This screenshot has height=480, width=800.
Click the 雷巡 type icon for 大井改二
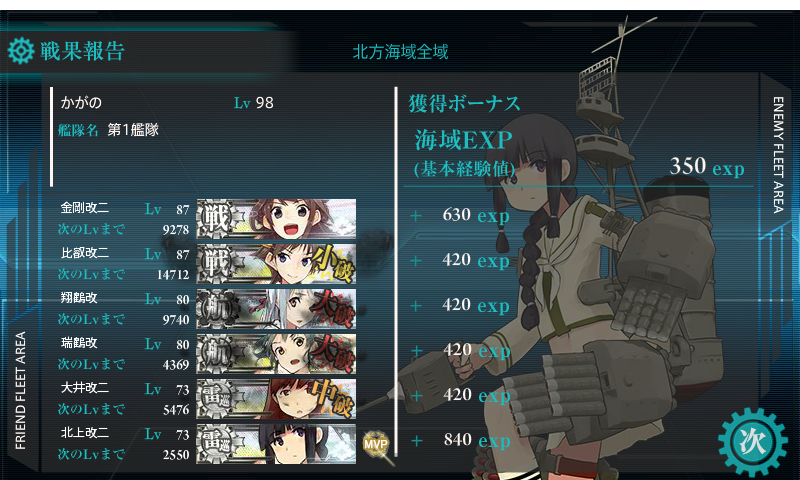pos(216,398)
